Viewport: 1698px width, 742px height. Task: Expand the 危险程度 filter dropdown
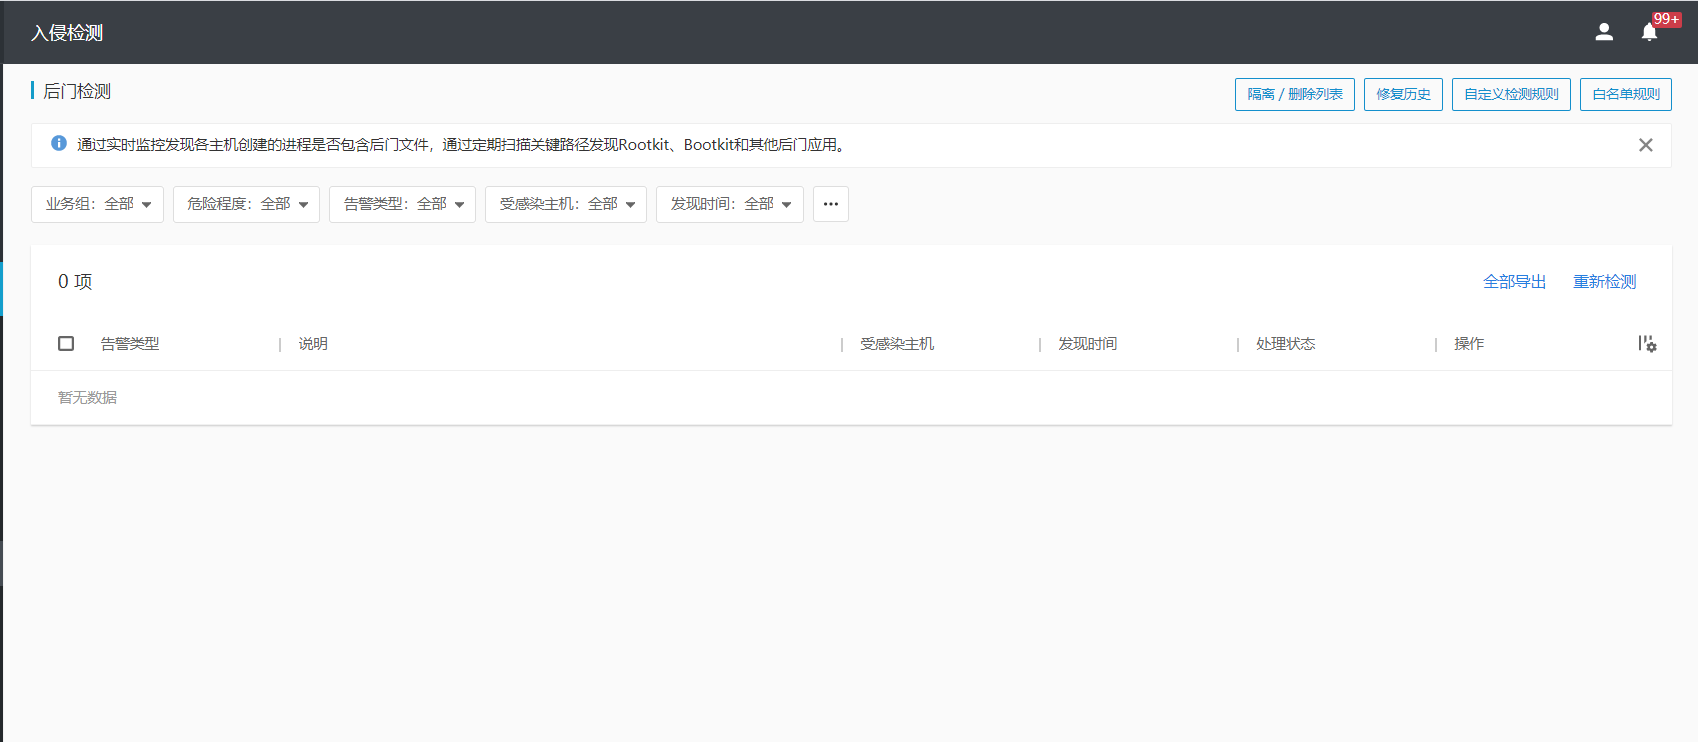pos(246,204)
